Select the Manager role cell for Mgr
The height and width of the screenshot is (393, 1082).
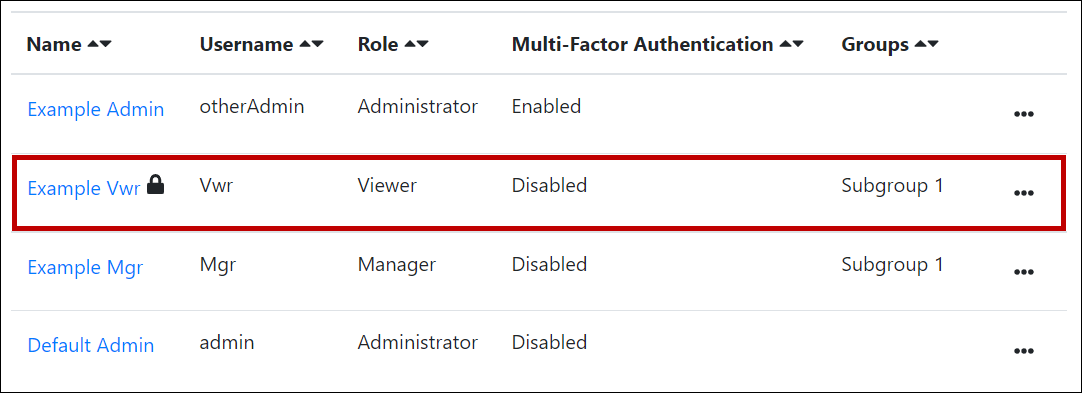point(397,265)
